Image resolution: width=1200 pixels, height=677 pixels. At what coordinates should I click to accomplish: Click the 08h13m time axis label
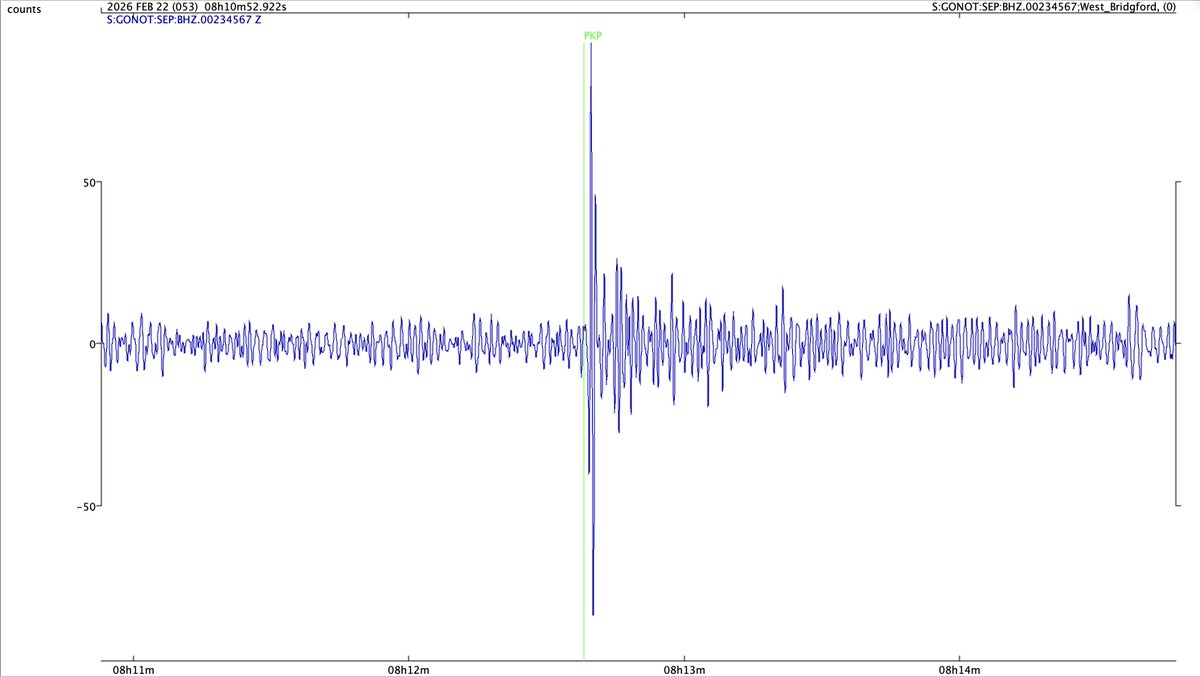click(683, 669)
